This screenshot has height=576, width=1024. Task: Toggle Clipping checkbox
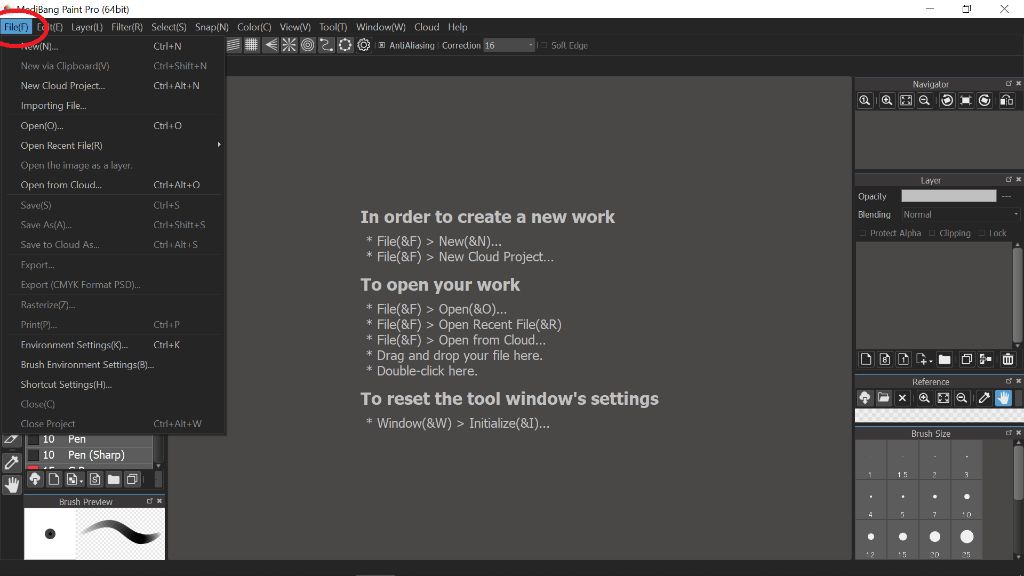(x=932, y=233)
